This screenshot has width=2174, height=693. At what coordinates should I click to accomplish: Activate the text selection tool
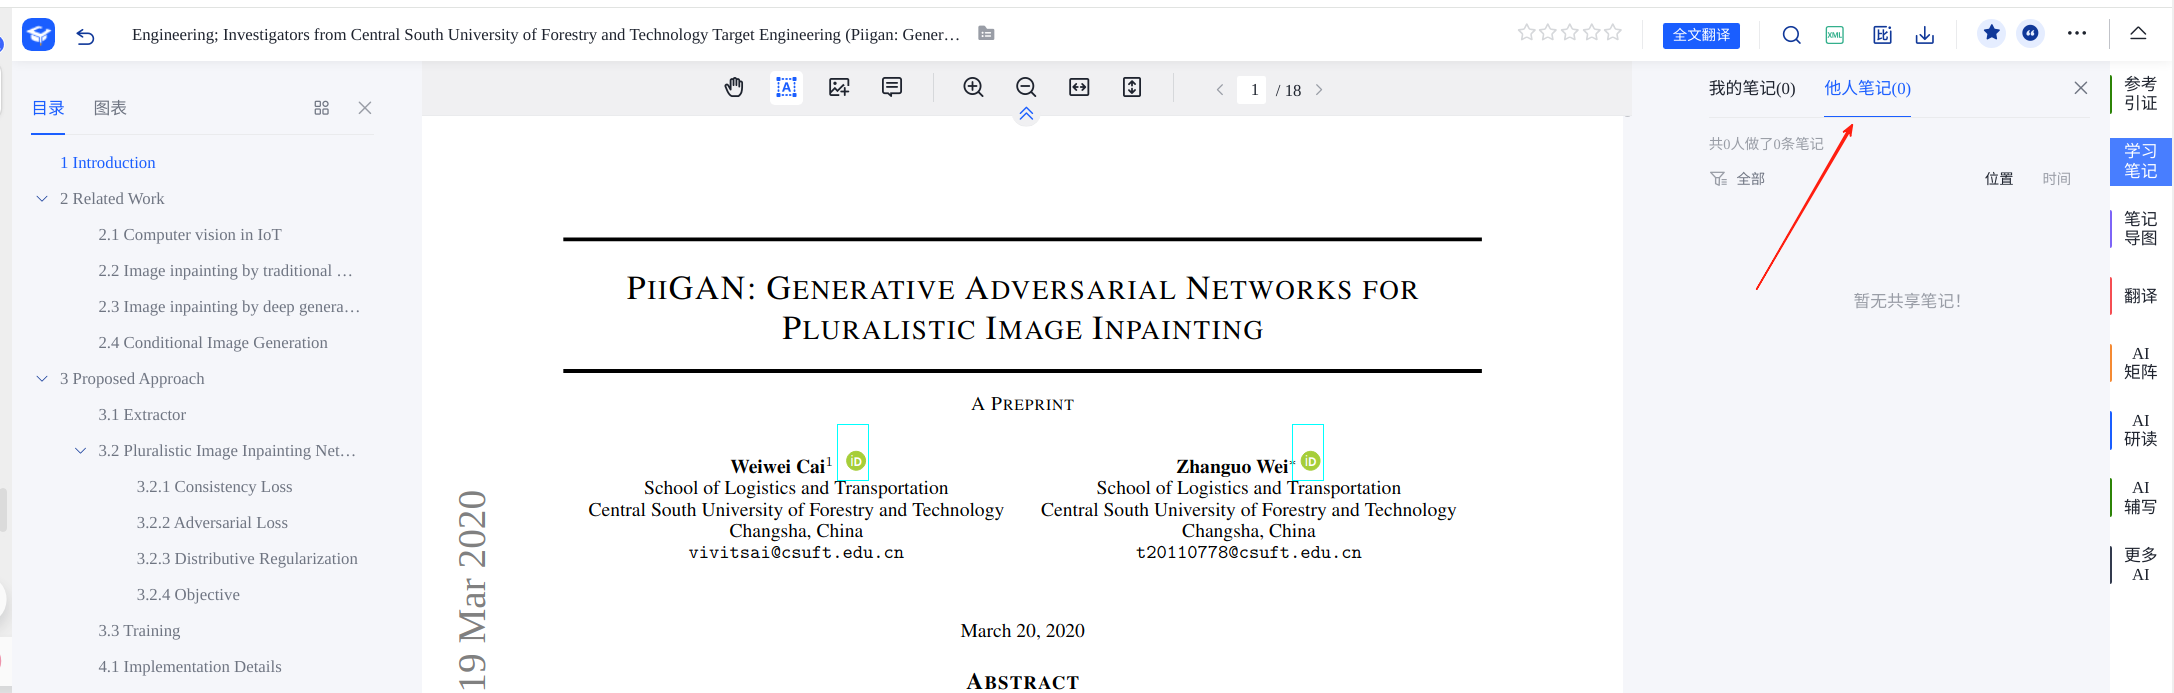(787, 88)
